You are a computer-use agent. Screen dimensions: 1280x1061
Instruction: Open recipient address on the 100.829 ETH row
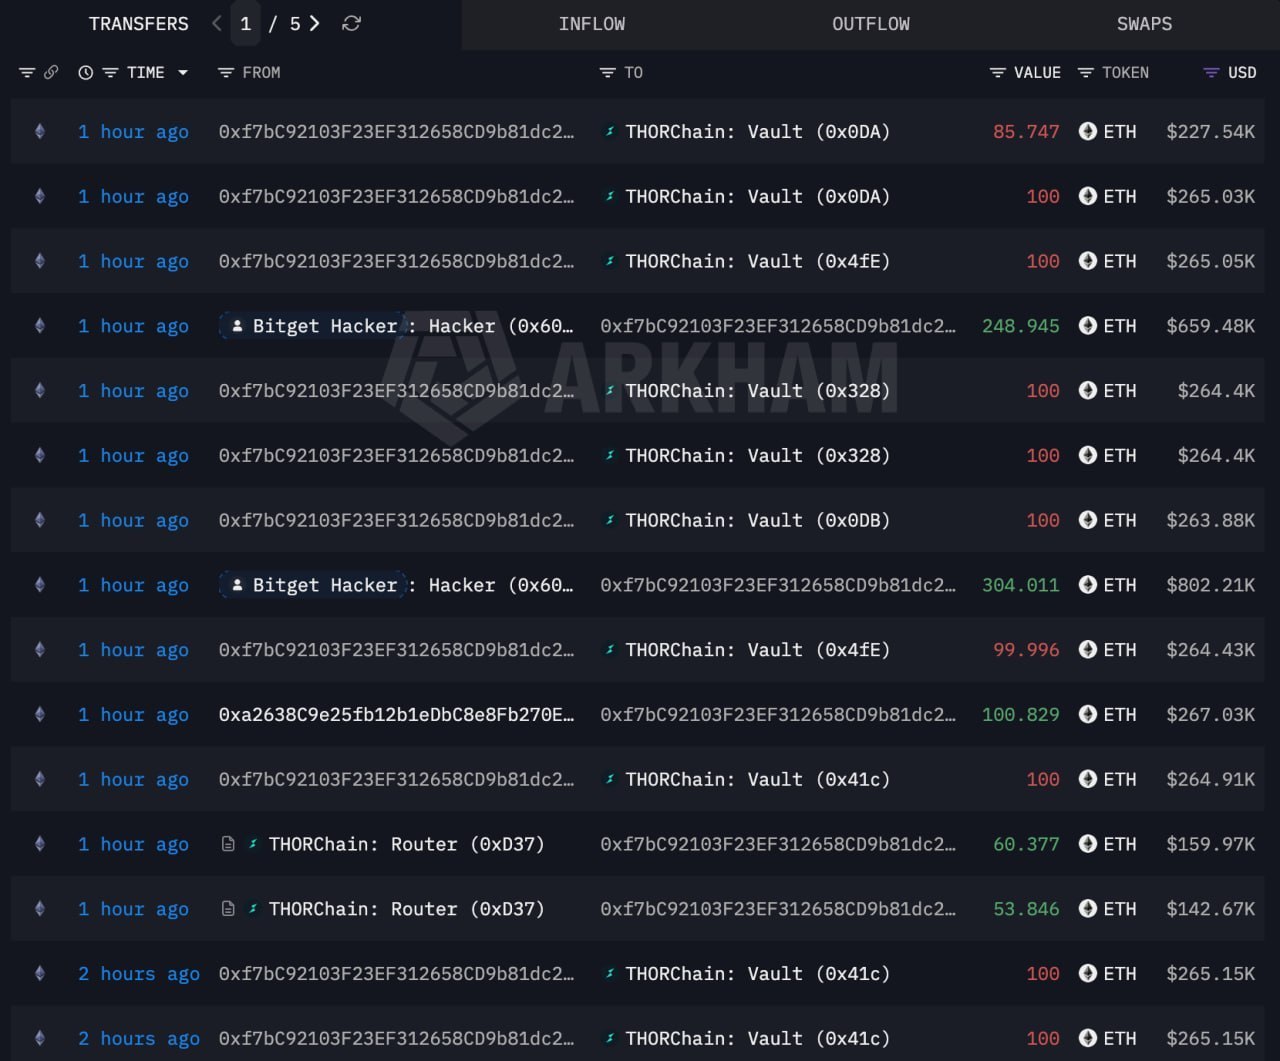click(778, 715)
